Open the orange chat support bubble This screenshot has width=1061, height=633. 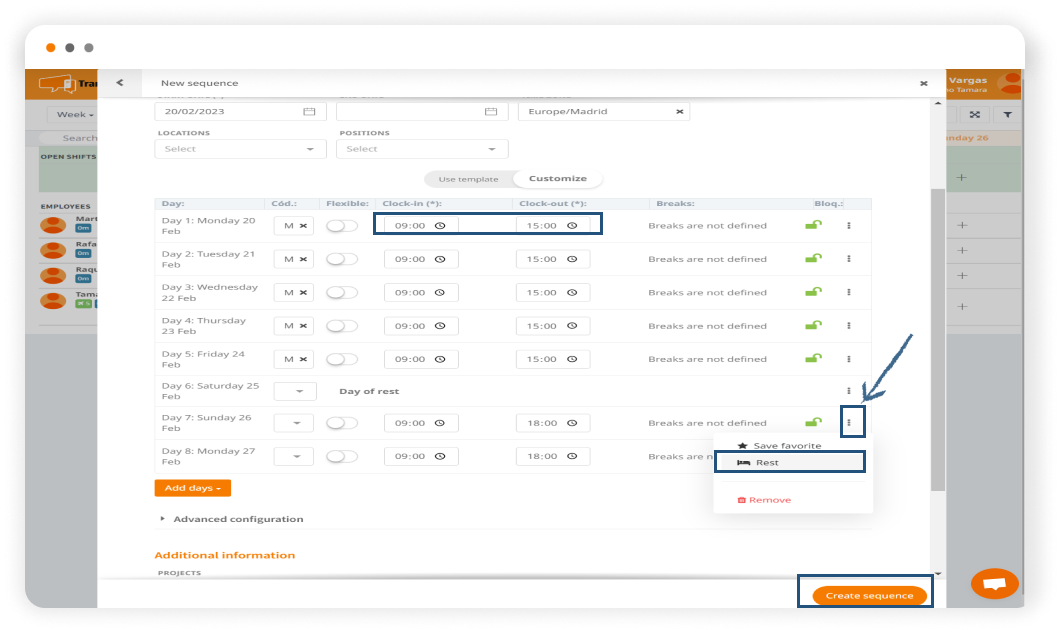(x=994, y=584)
